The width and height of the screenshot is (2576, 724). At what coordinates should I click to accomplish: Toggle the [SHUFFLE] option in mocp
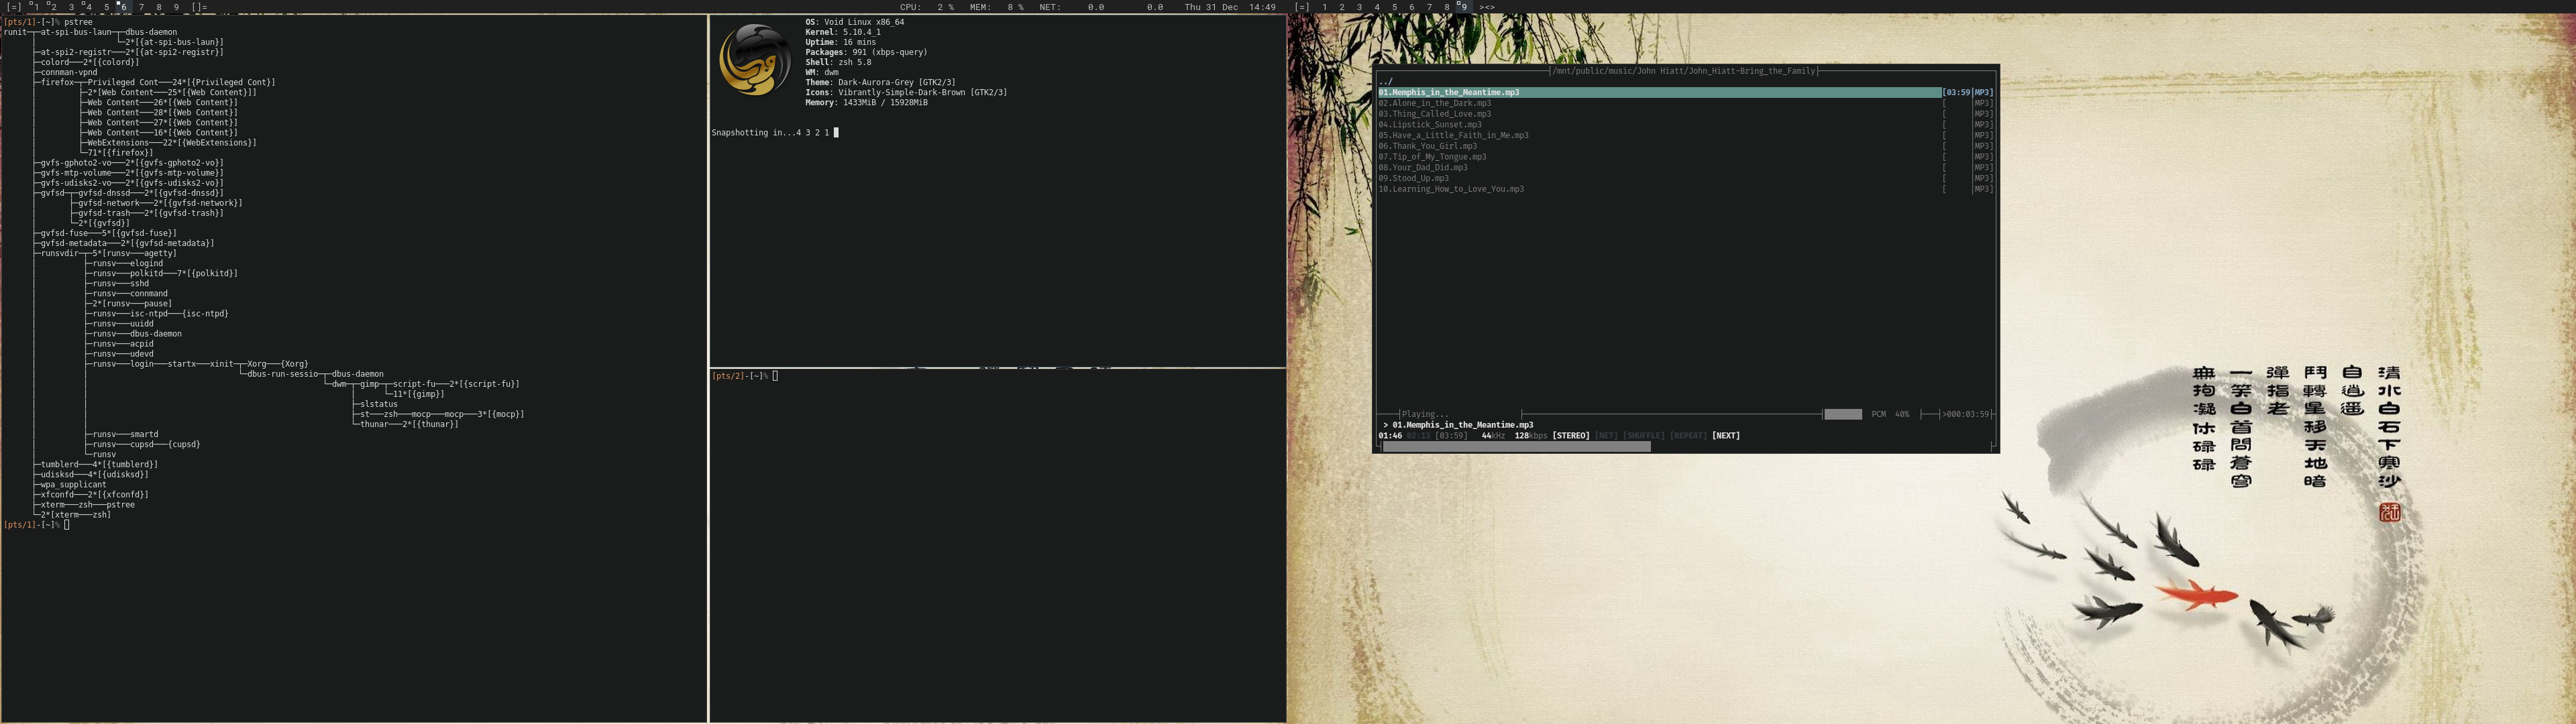(1643, 436)
